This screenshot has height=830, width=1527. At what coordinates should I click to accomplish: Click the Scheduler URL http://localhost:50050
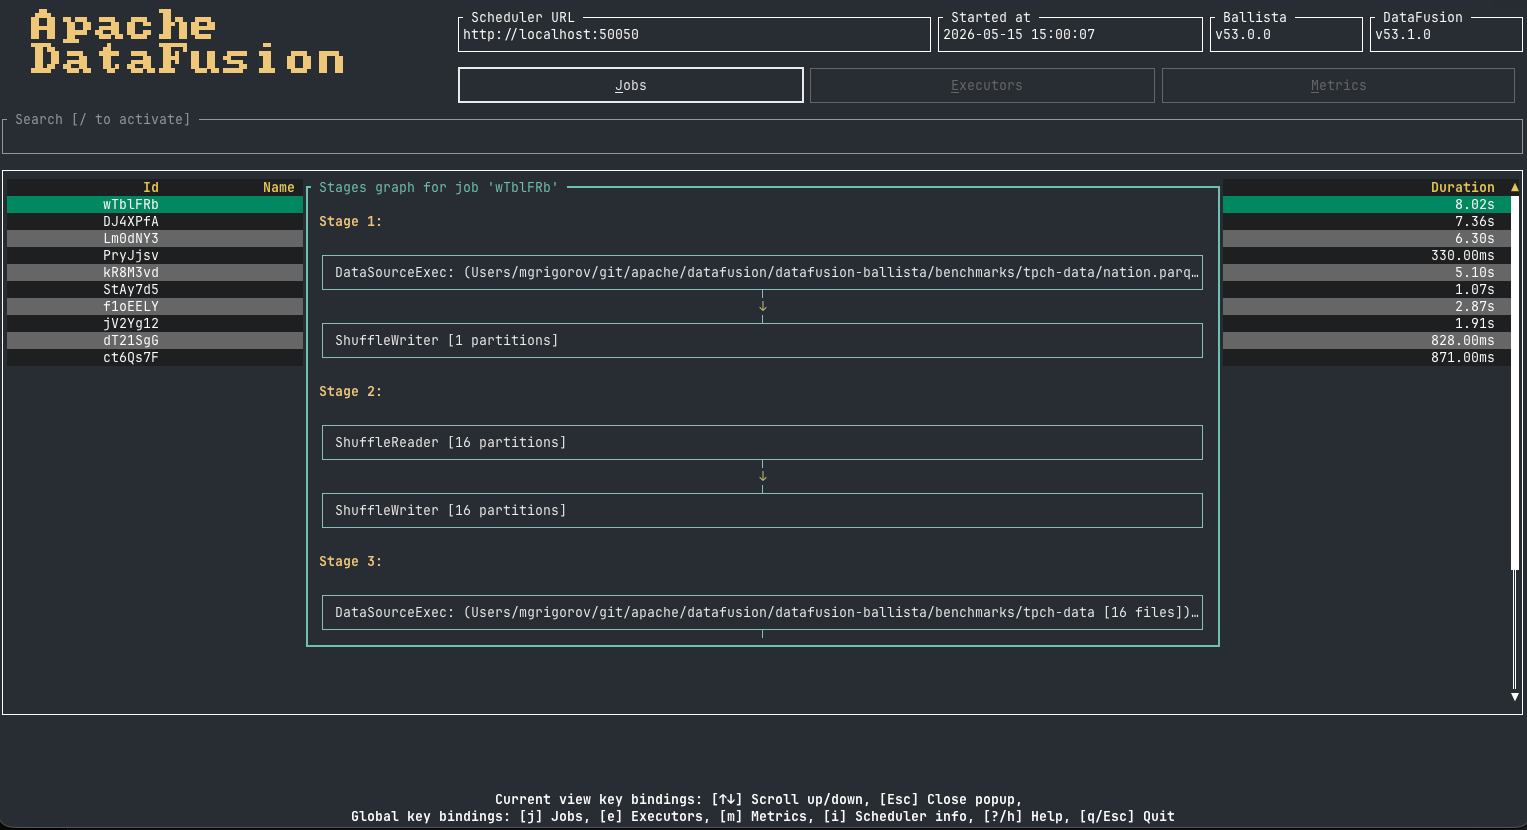551,34
